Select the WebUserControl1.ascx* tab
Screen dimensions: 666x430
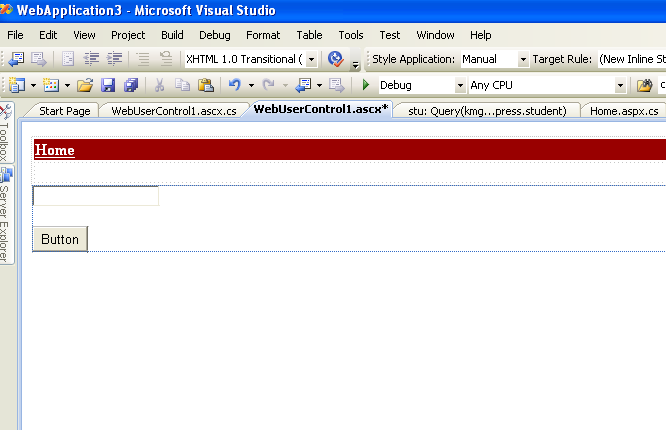click(x=321, y=109)
